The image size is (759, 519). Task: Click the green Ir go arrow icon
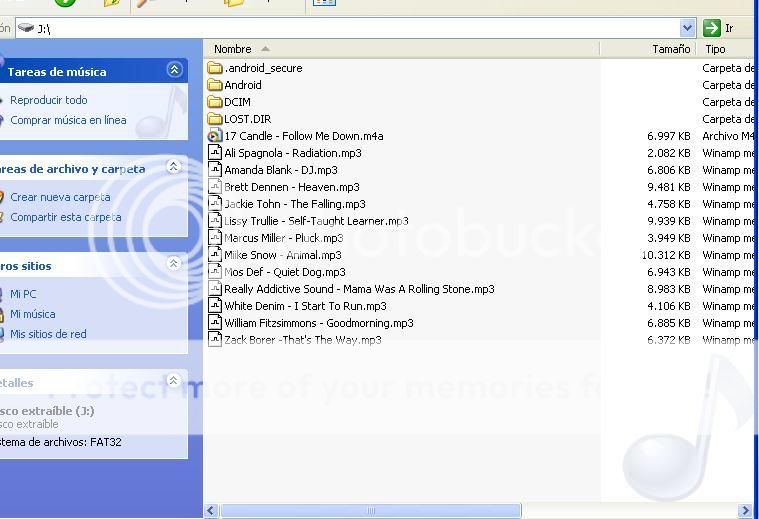(712, 28)
